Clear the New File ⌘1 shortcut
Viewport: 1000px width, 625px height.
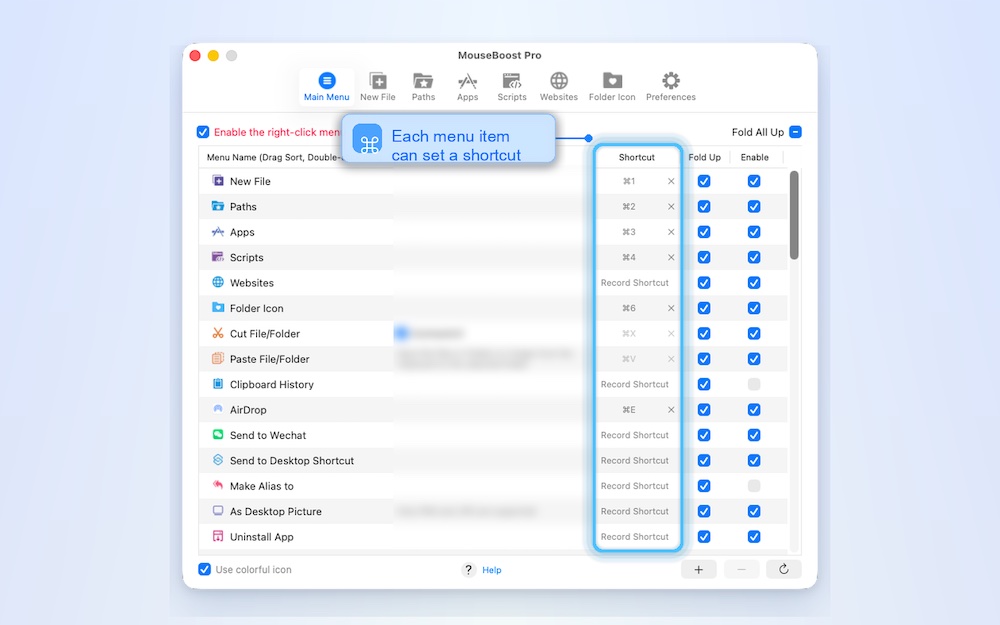point(671,181)
